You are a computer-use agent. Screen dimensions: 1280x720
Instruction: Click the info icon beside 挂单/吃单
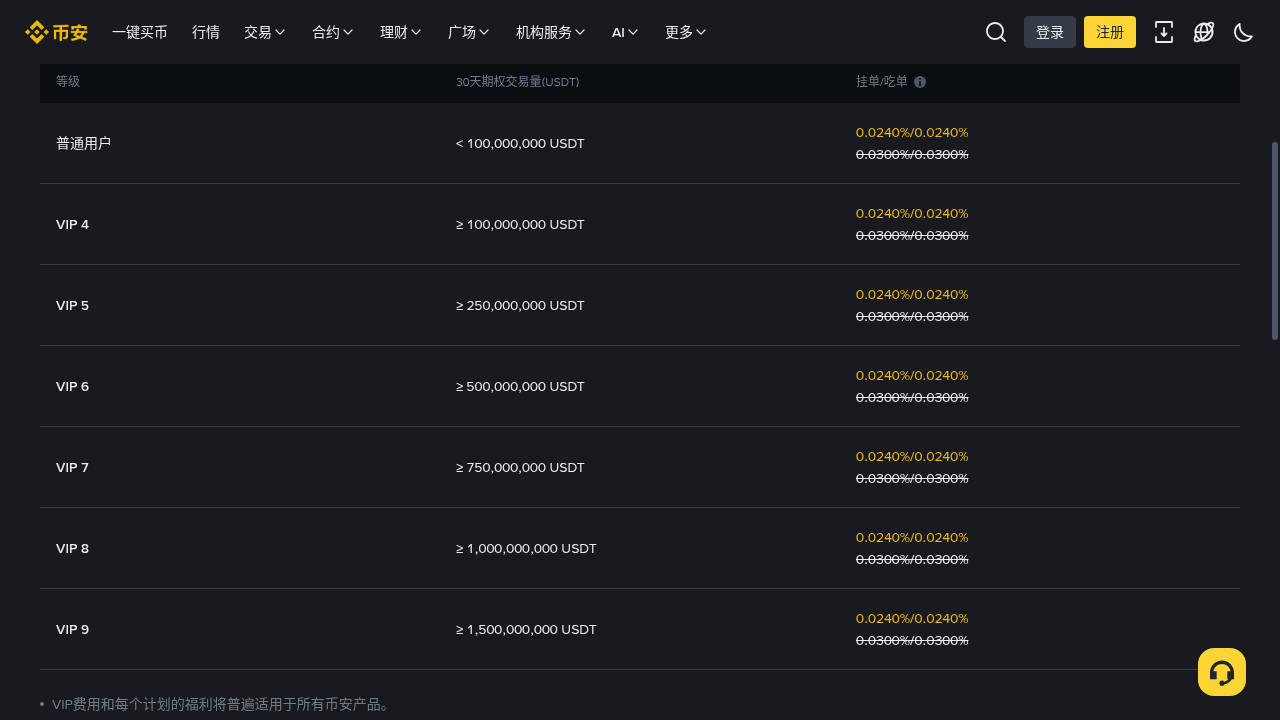pos(920,82)
